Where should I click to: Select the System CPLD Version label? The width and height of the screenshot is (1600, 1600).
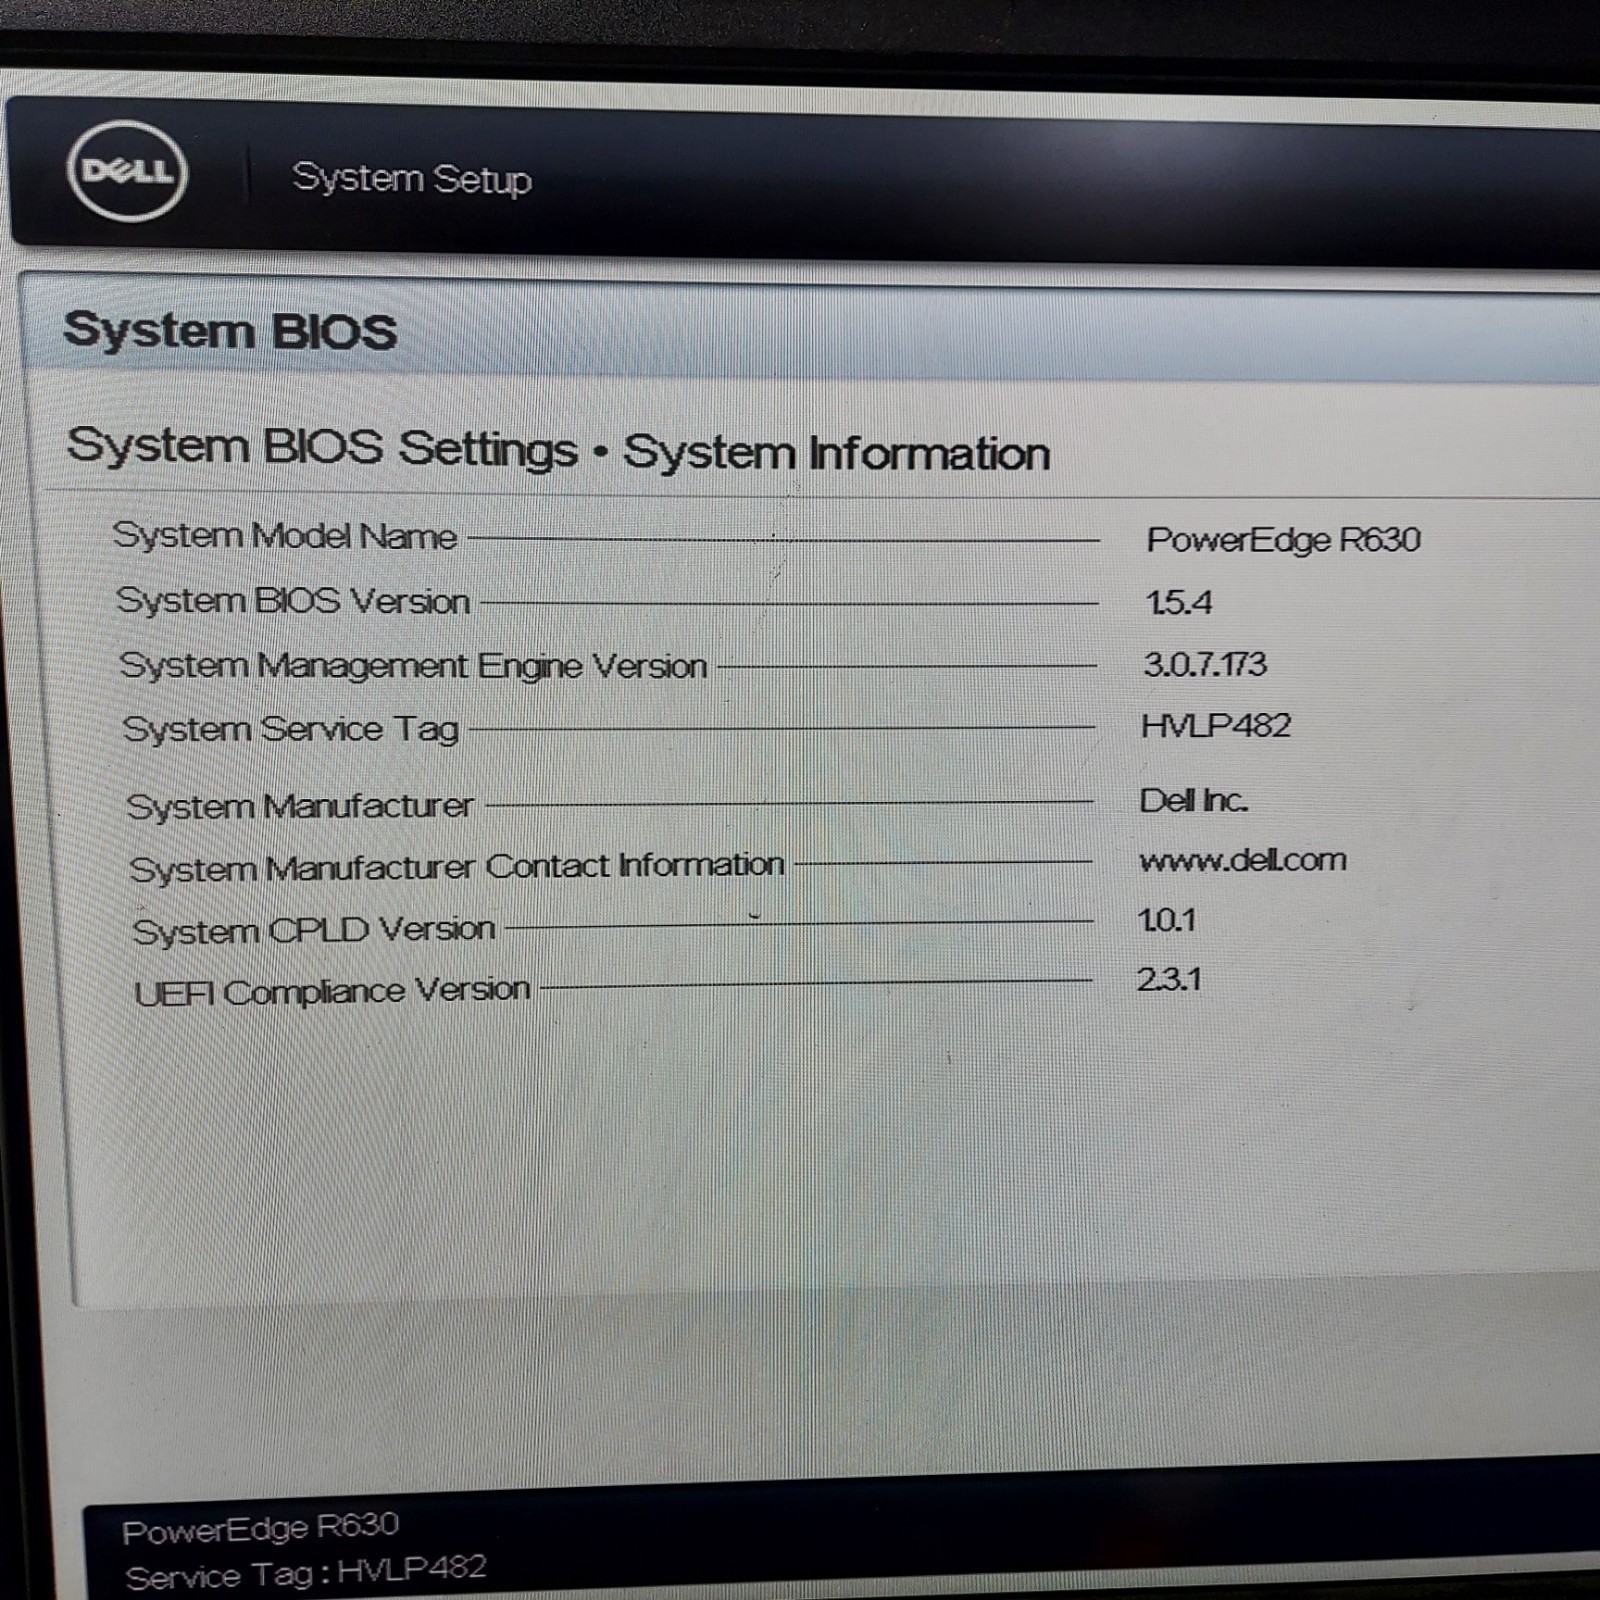coord(314,930)
